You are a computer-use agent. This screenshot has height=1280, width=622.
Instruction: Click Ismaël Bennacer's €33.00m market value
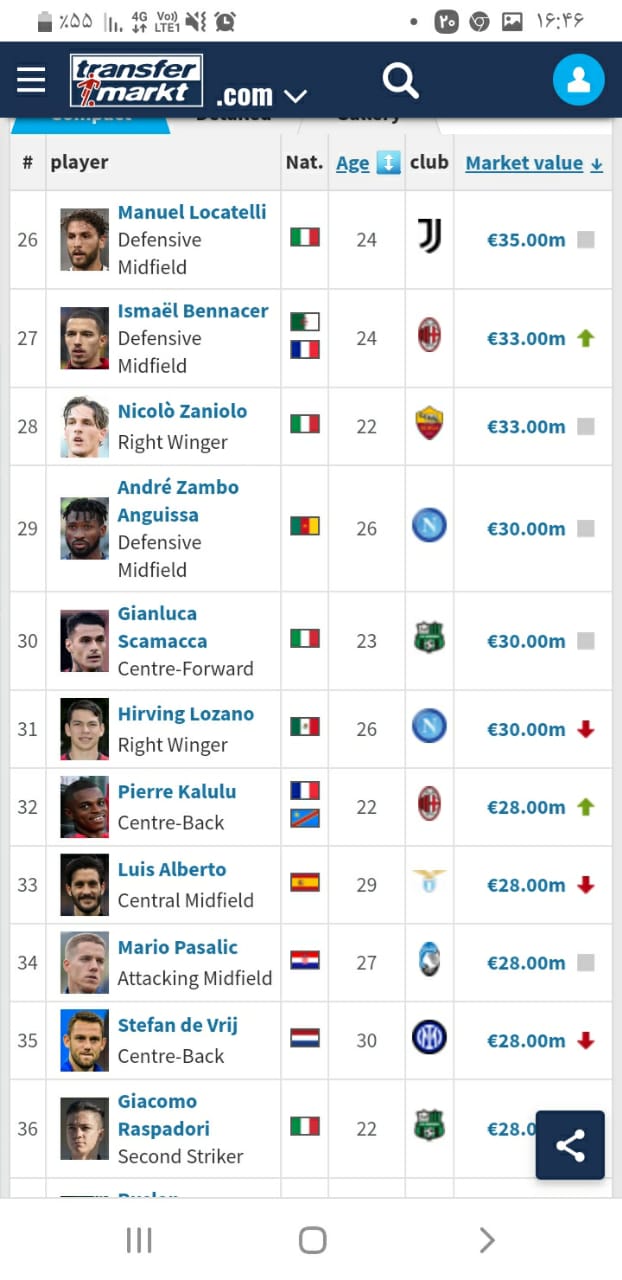tap(526, 338)
